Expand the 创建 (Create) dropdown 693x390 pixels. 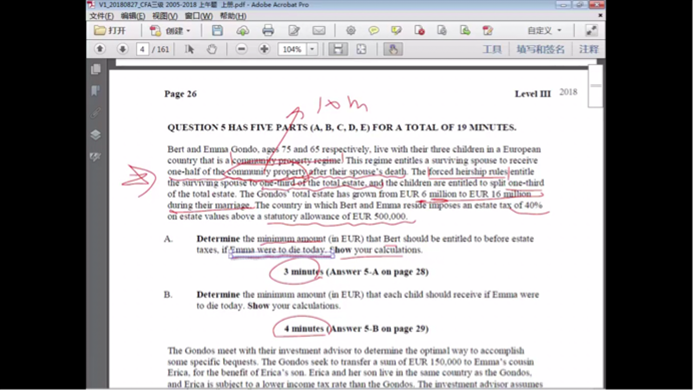[x=188, y=31]
